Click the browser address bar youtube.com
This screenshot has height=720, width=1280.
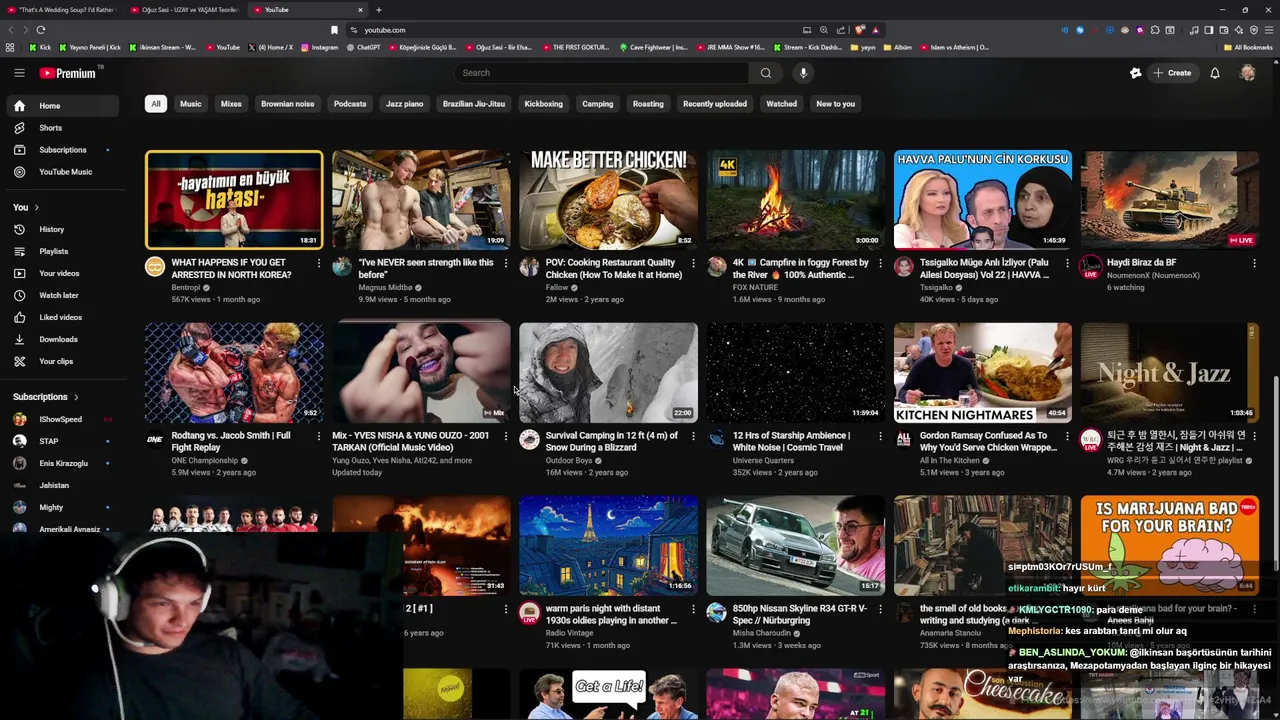tap(385, 30)
